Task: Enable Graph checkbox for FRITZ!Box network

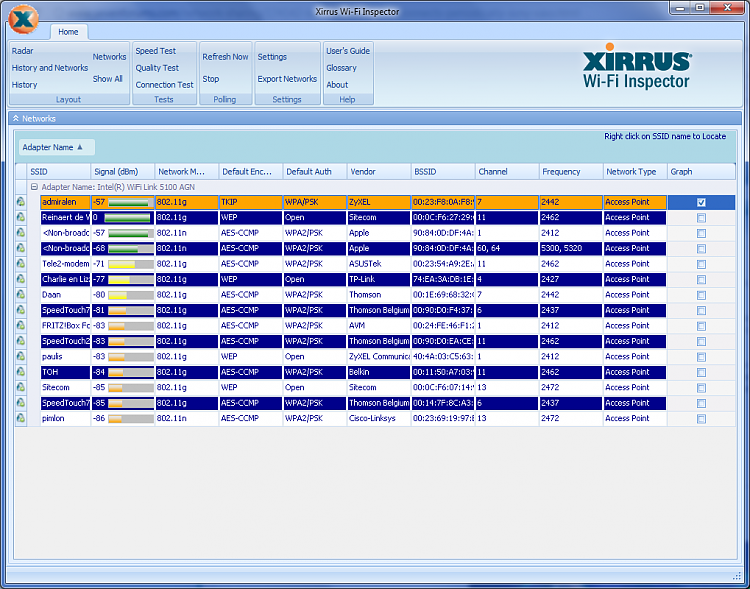Action: coord(701,326)
